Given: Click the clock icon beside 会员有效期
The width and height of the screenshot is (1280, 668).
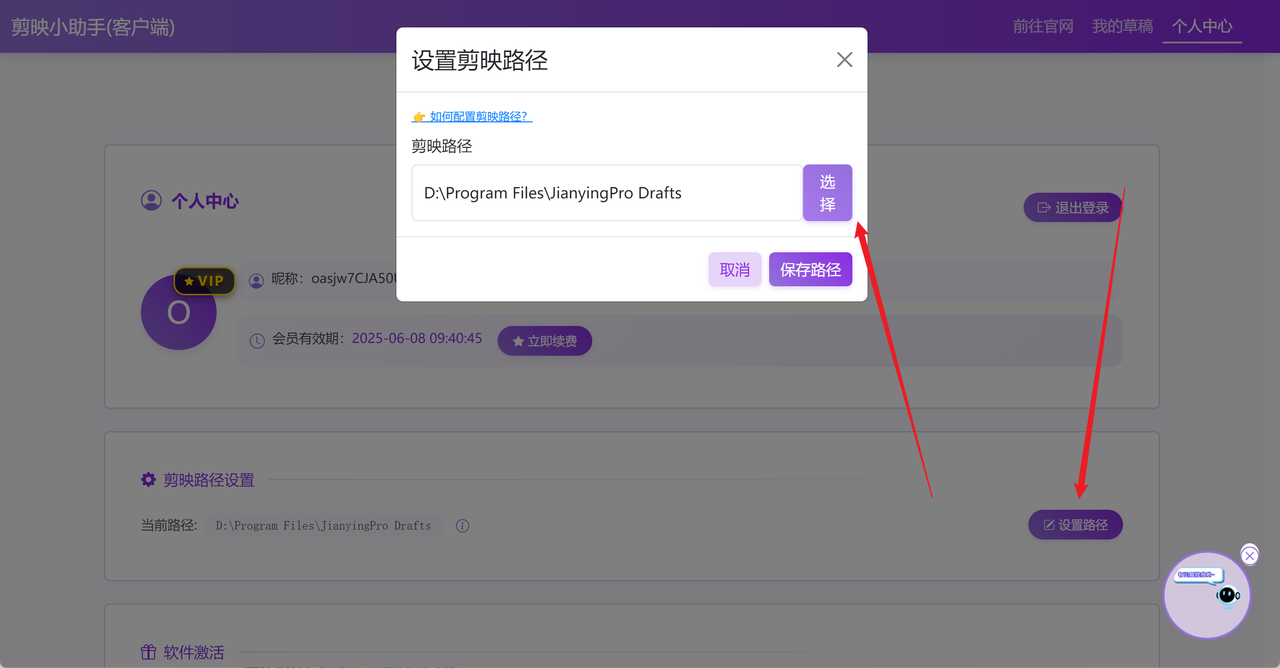Looking at the screenshot, I should pyautogui.click(x=257, y=340).
